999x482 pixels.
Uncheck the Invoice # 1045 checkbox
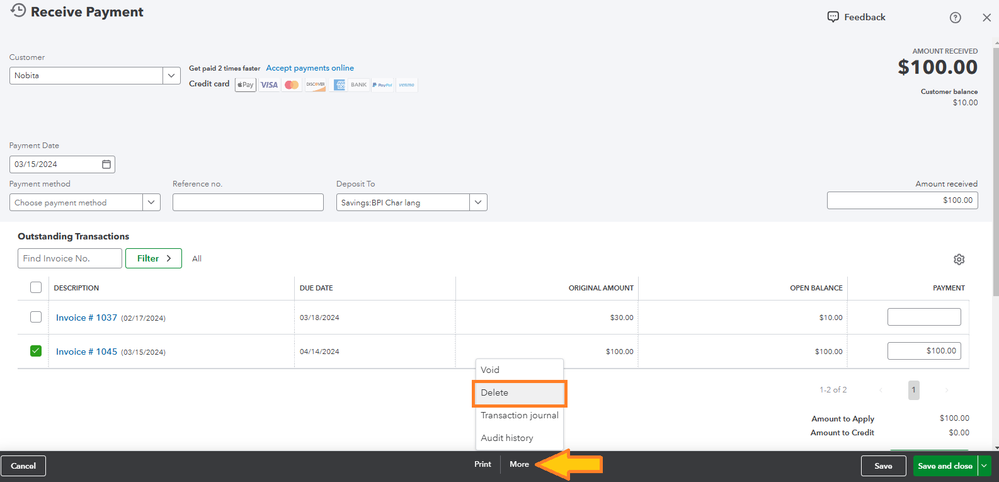[x=36, y=351]
